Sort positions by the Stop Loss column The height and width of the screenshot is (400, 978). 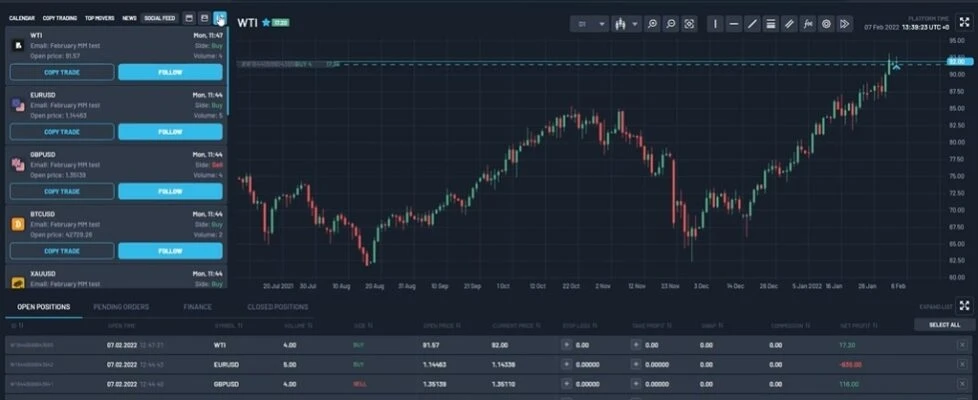[x=579, y=325]
